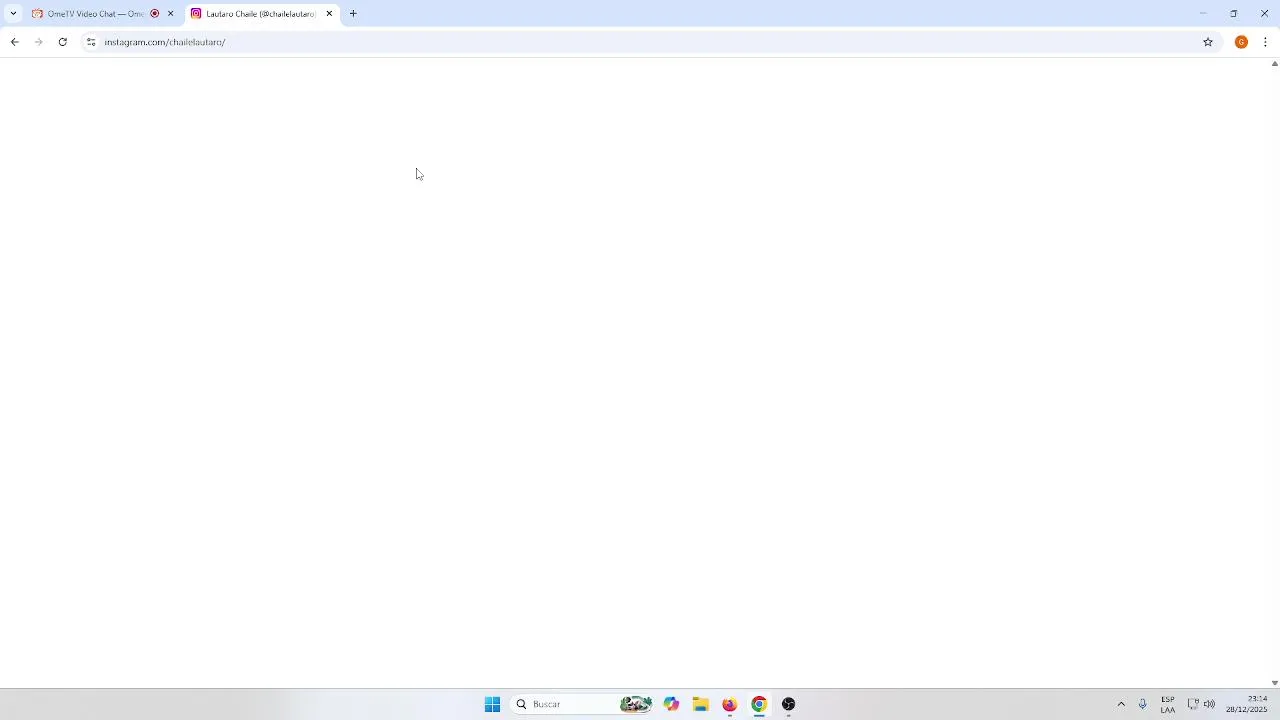
Task: Click the Buscar taskbar search box
Action: point(582,704)
